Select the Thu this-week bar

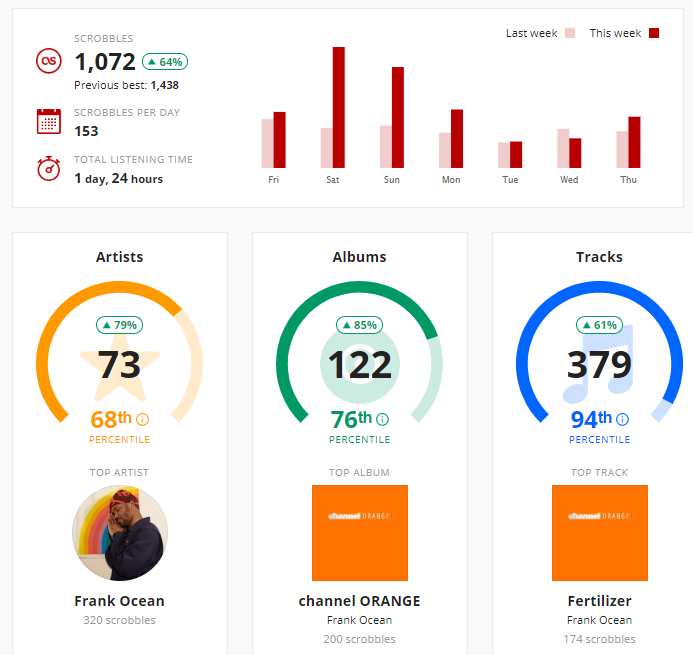point(634,142)
